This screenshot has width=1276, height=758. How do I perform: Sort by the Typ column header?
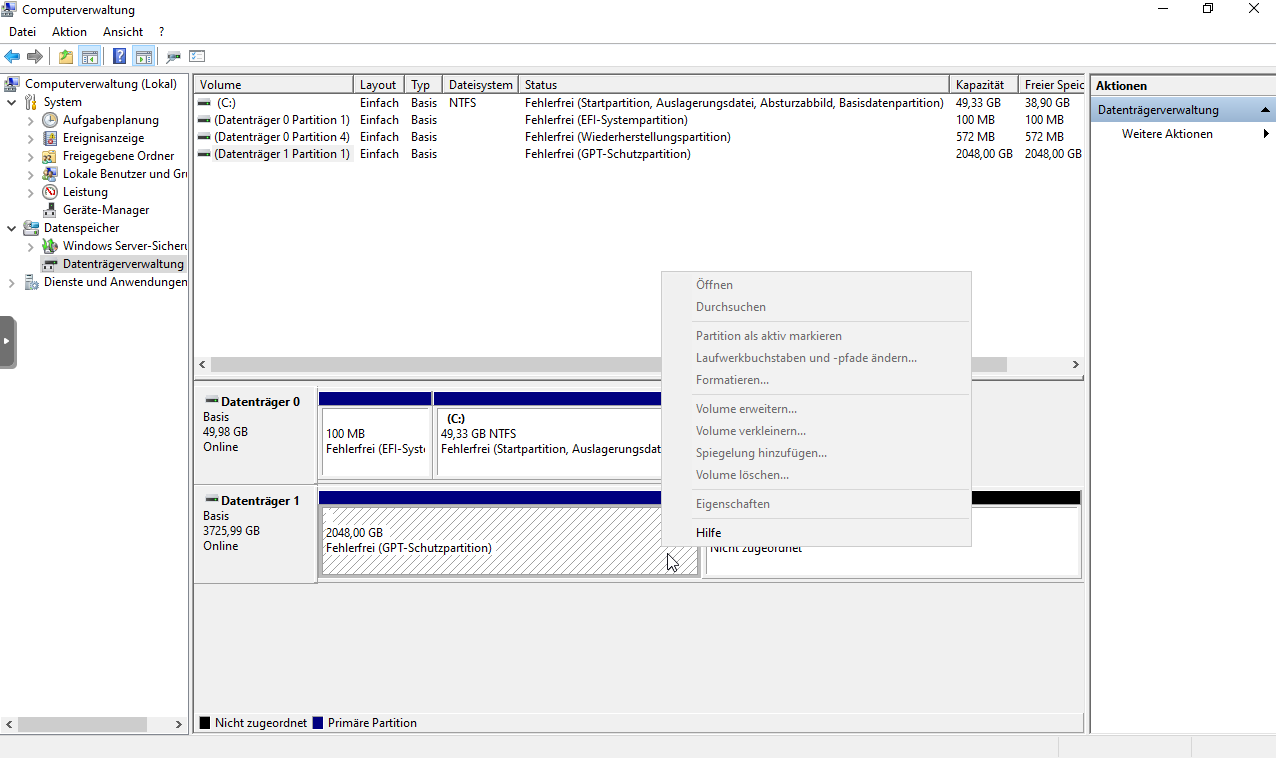click(424, 85)
